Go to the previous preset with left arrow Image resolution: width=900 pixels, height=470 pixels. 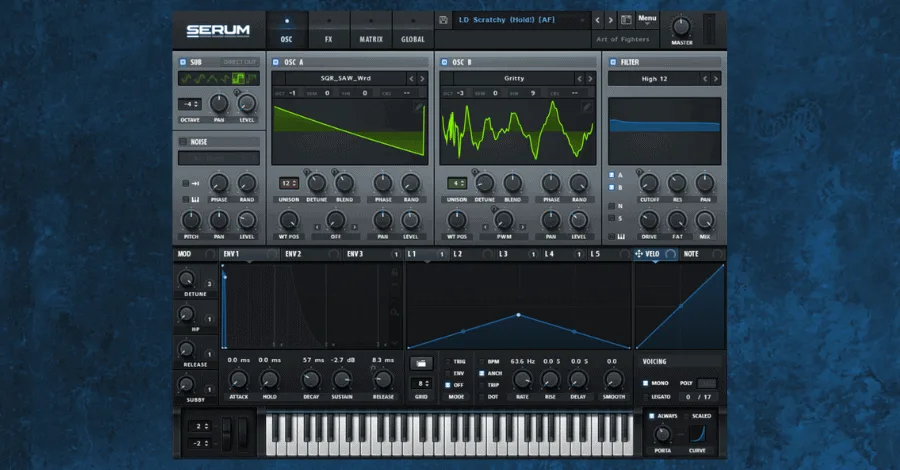click(x=598, y=20)
